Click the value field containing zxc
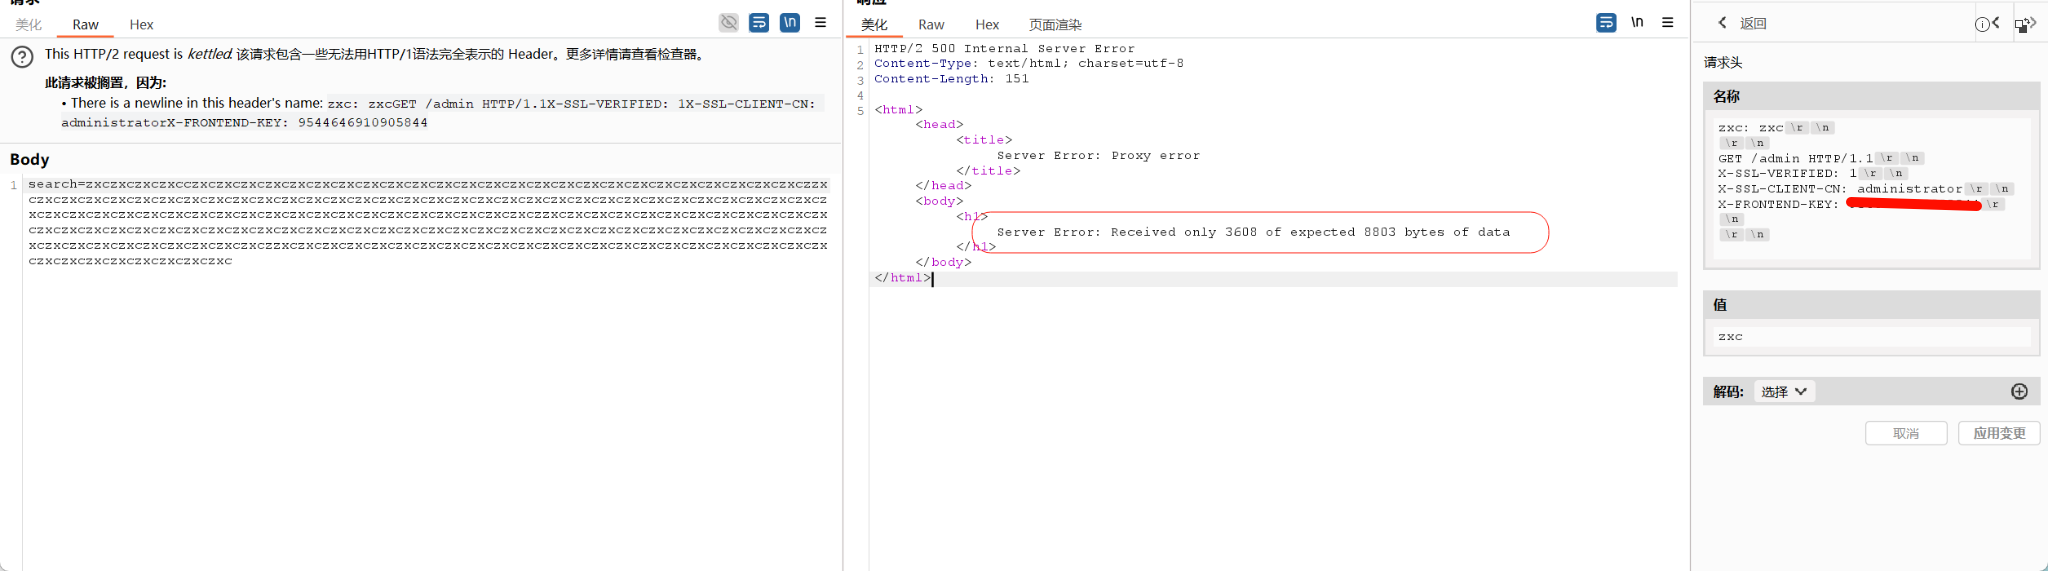 (1871, 336)
